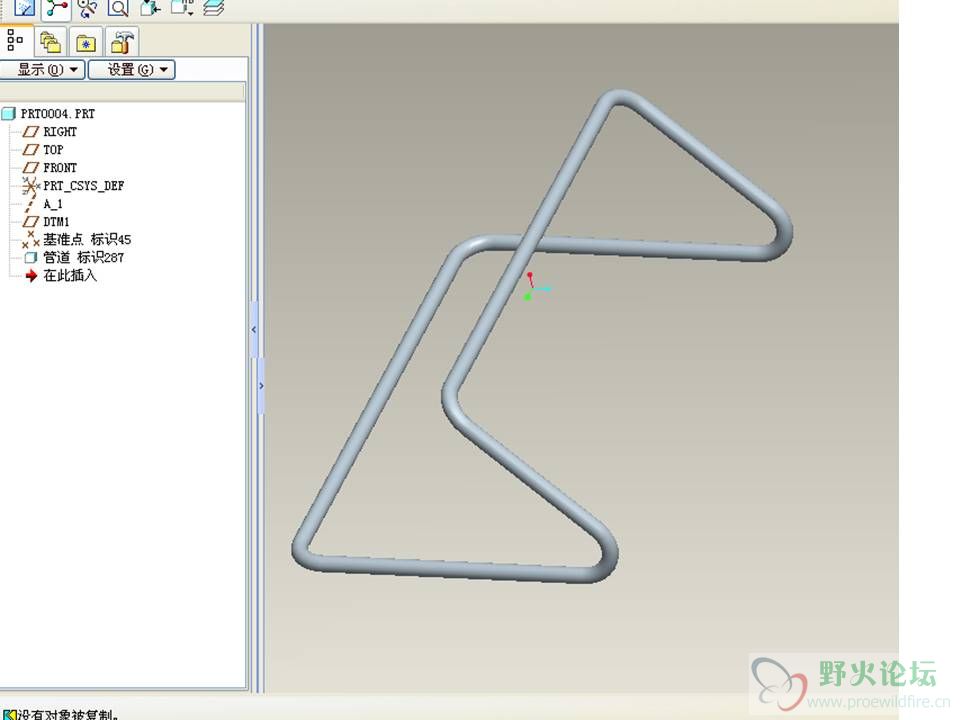Image resolution: width=960 pixels, height=720 pixels.
Task: Click the datum point icon beside 基准点
Action: click(31, 239)
